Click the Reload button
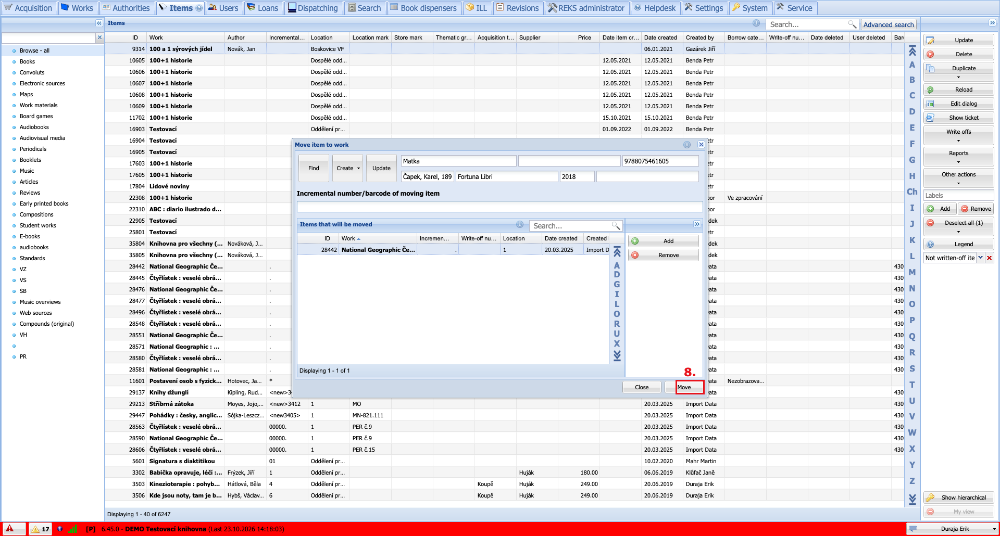The width and height of the screenshot is (1000, 536). click(959, 90)
